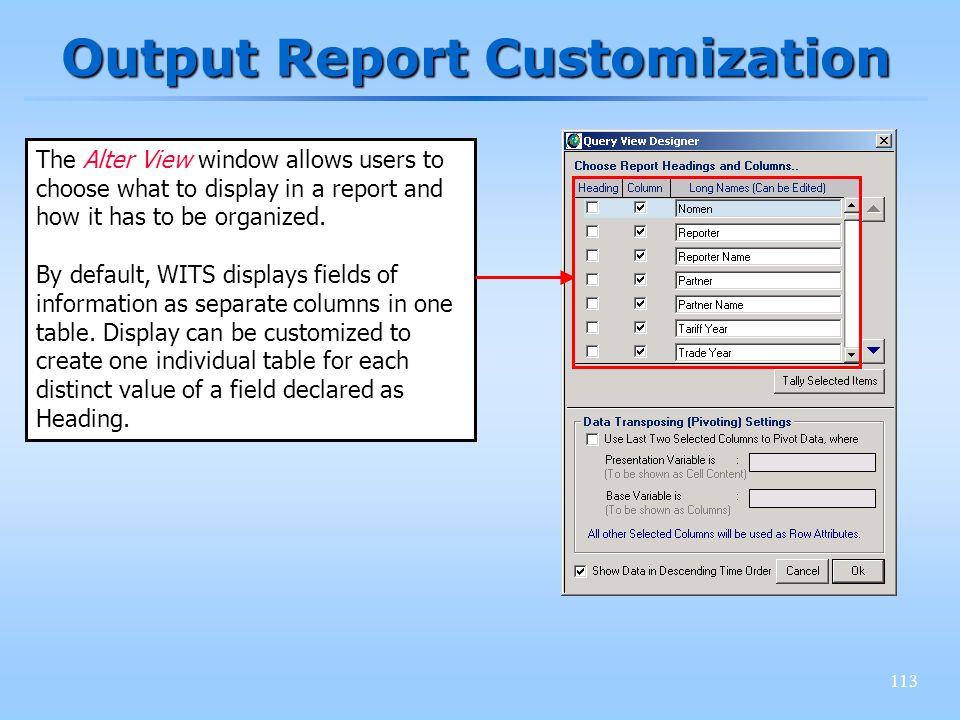
Task: Click the Output Report Customization title
Action: tap(476, 59)
